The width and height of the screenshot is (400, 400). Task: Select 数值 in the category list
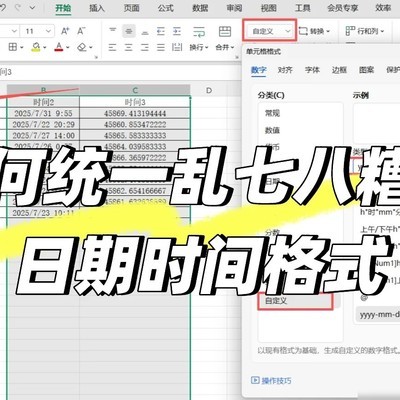(272, 130)
